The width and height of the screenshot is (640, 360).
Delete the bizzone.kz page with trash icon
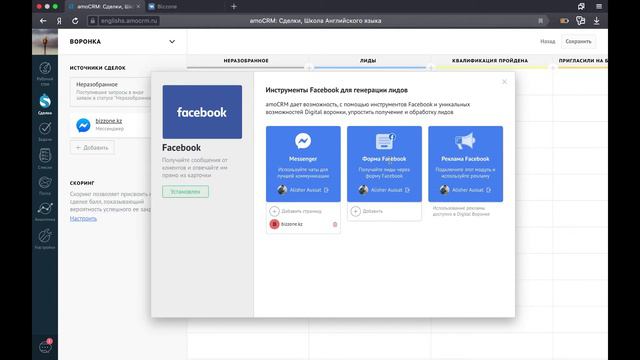click(x=335, y=224)
